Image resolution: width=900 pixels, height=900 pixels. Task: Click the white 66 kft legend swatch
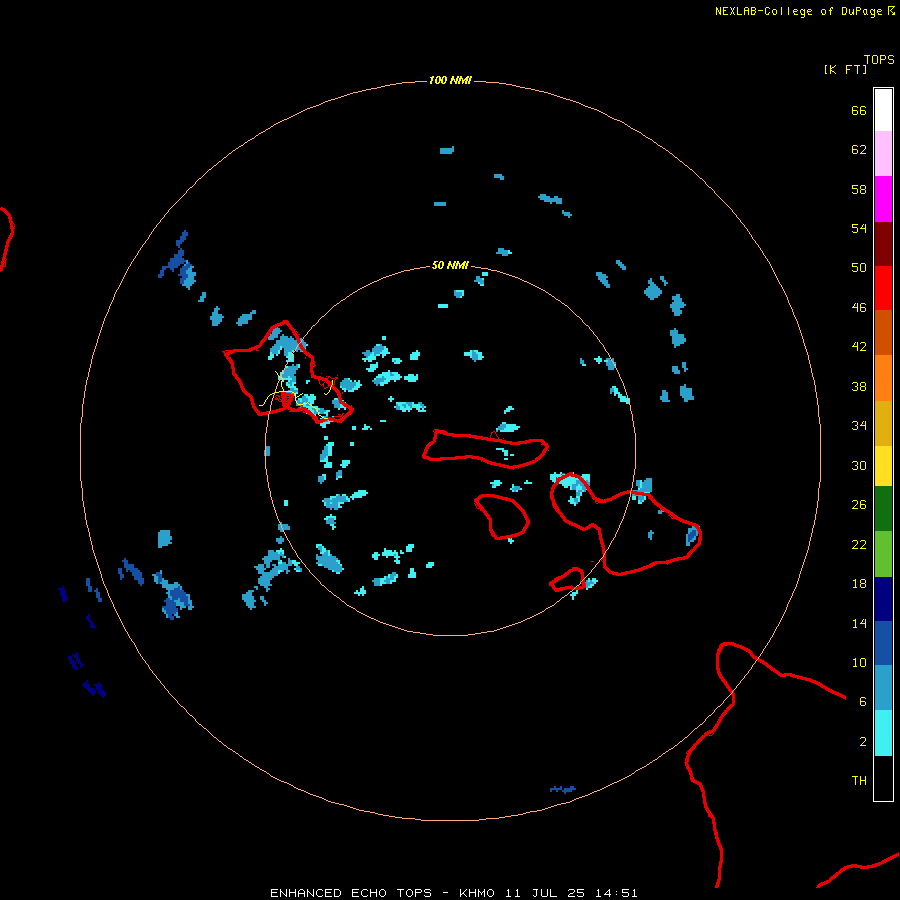click(883, 110)
